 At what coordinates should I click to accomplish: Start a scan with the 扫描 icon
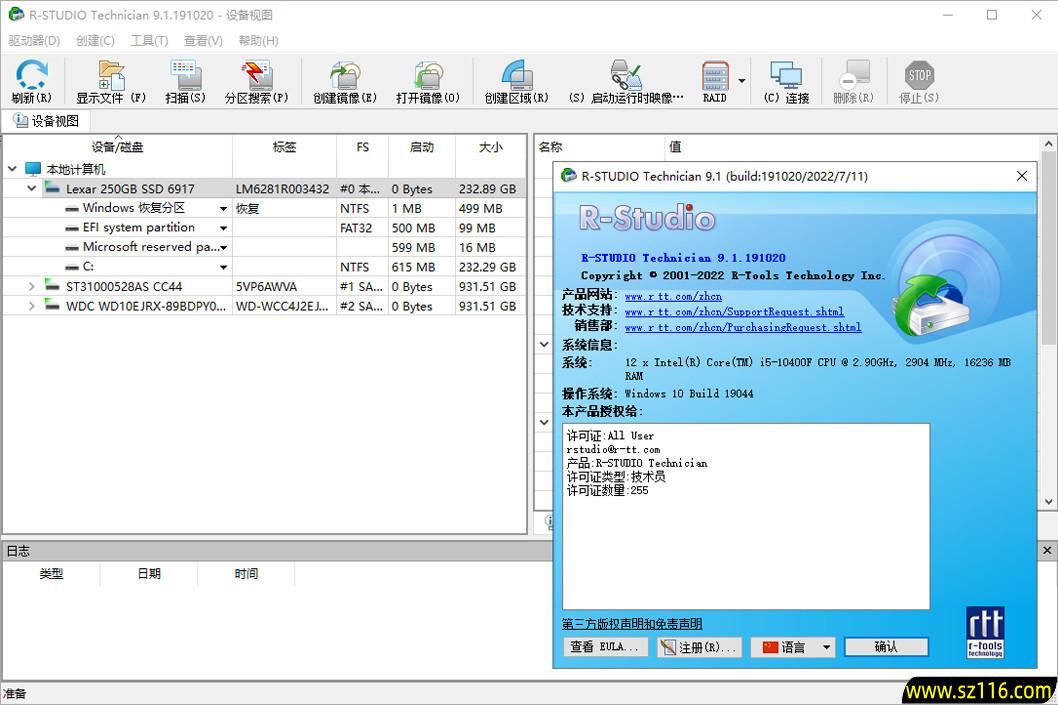[x=185, y=80]
